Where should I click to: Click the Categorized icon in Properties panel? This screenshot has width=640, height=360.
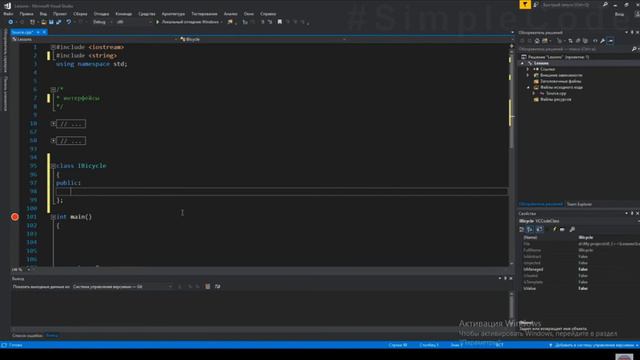pyautogui.click(x=522, y=229)
